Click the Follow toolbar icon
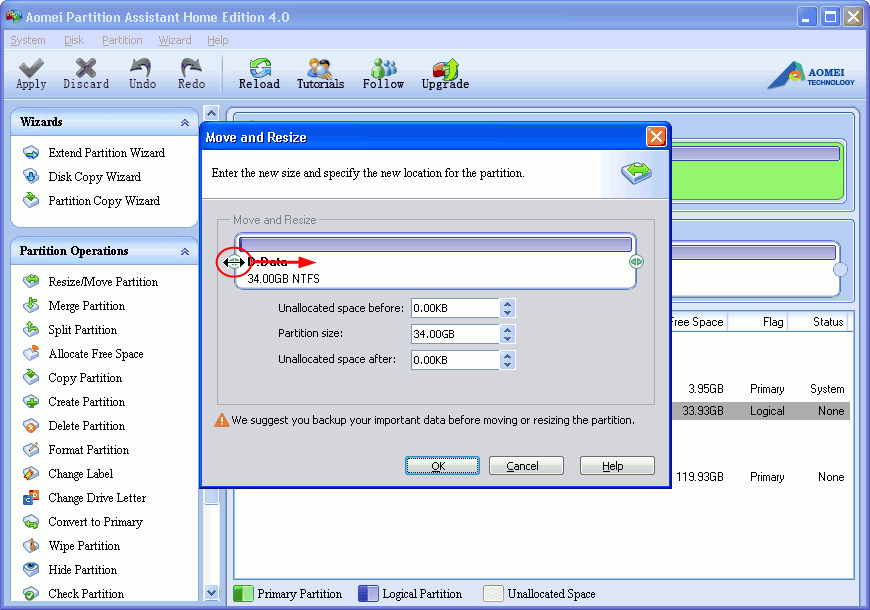870x610 pixels. [x=383, y=74]
